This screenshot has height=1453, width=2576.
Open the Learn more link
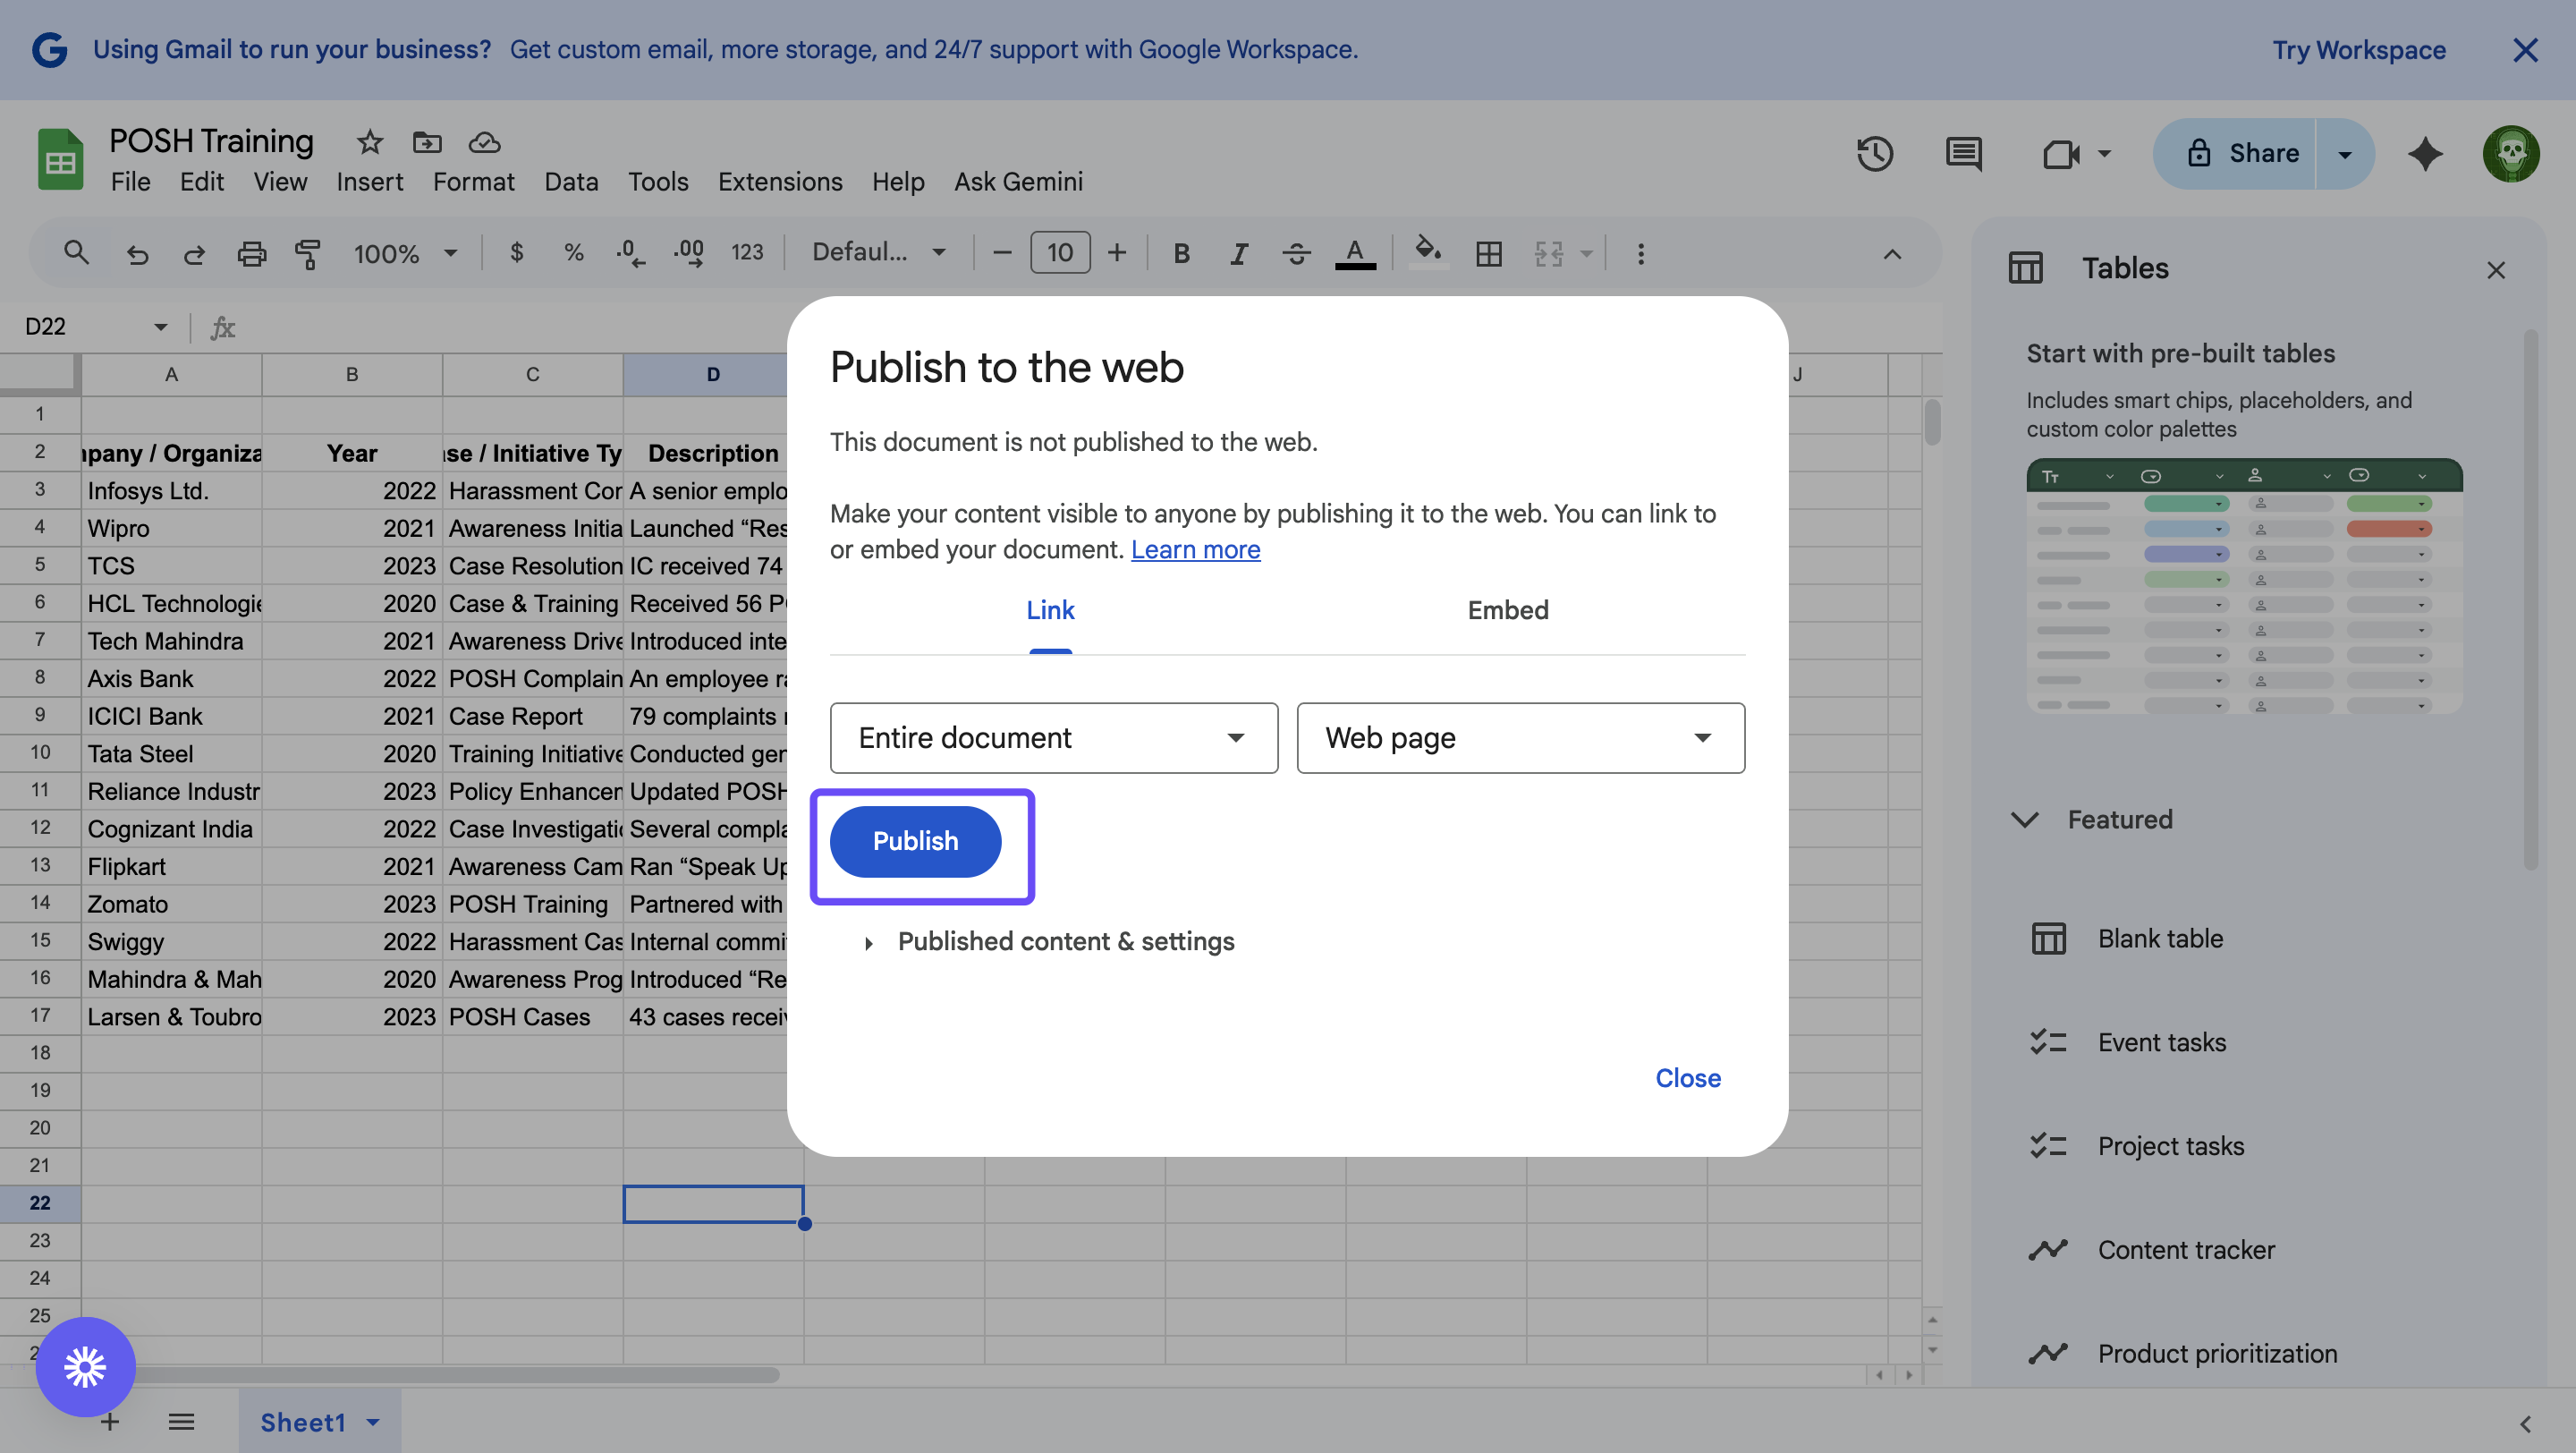1195,549
